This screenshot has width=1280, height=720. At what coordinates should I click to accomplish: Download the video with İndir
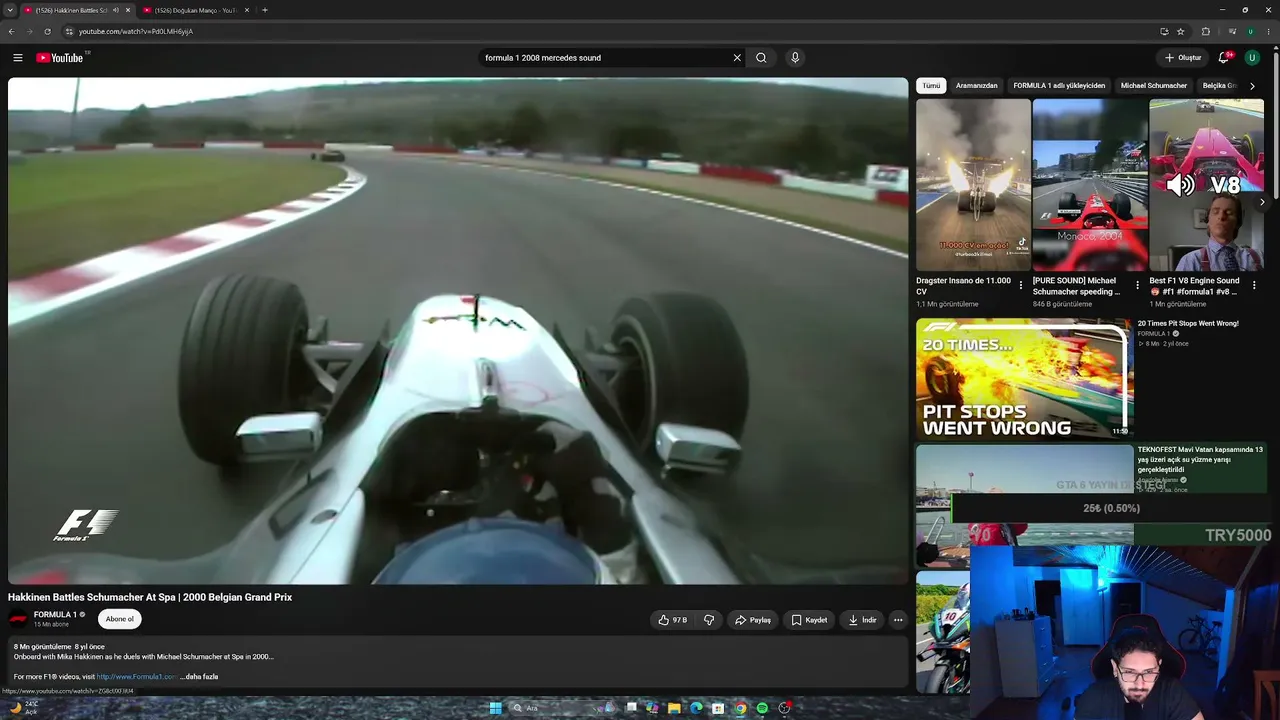click(862, 620)
